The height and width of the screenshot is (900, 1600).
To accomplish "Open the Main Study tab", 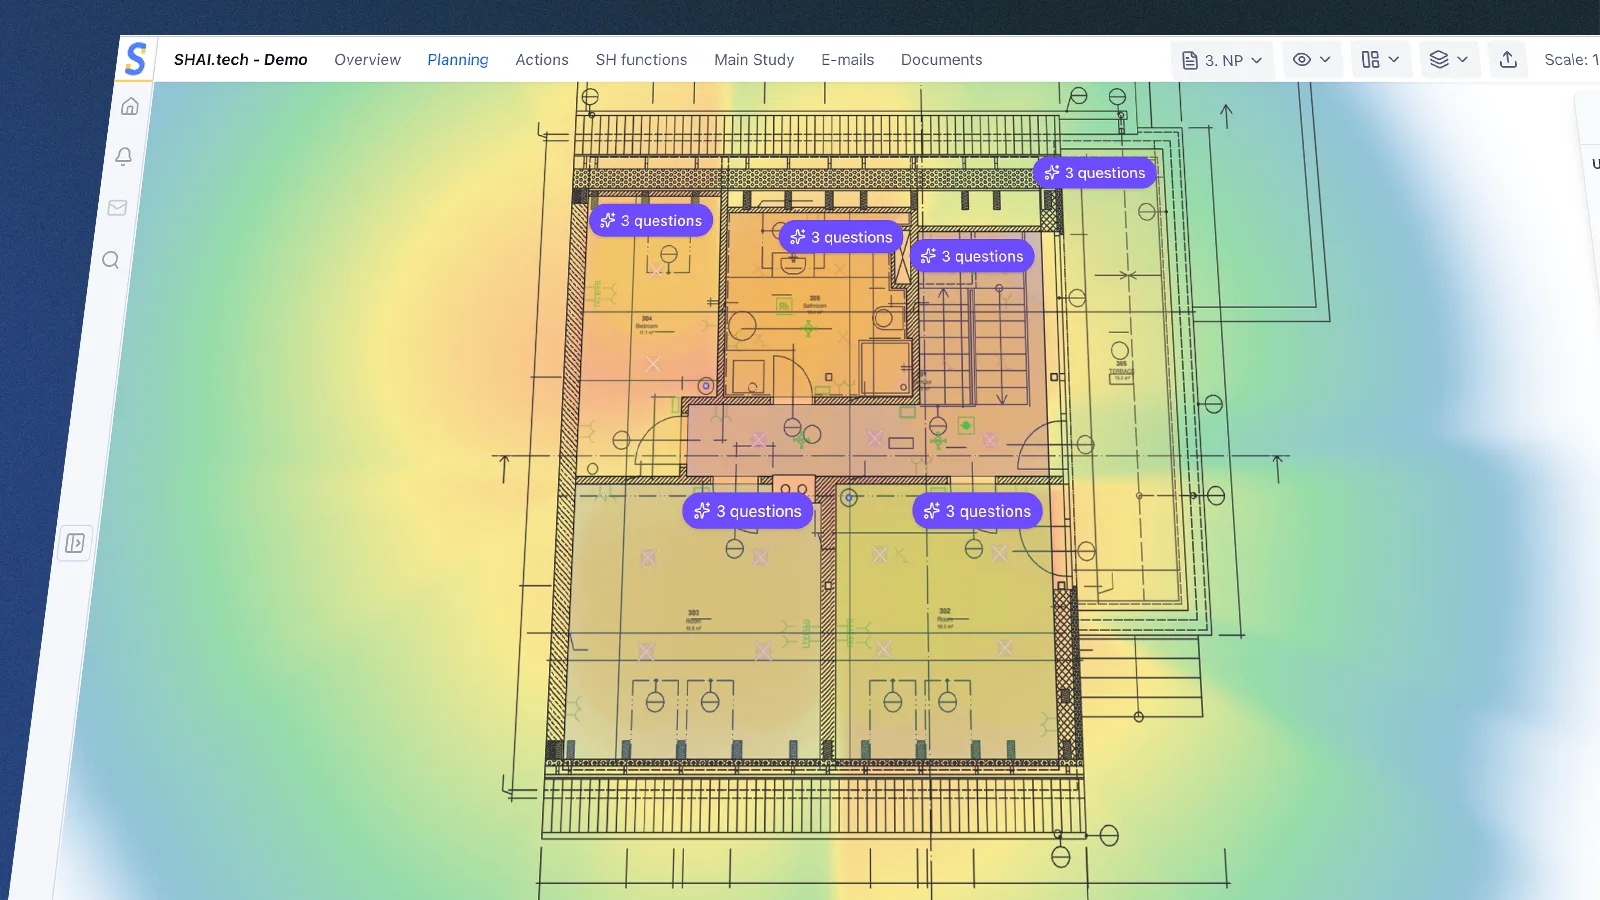I will click(x=754, y=60).
